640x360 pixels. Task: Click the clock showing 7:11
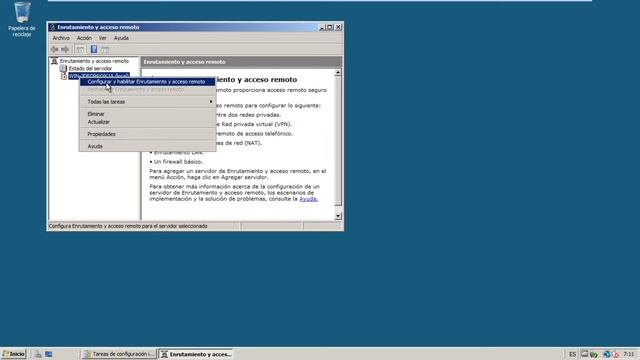point(629,354)
